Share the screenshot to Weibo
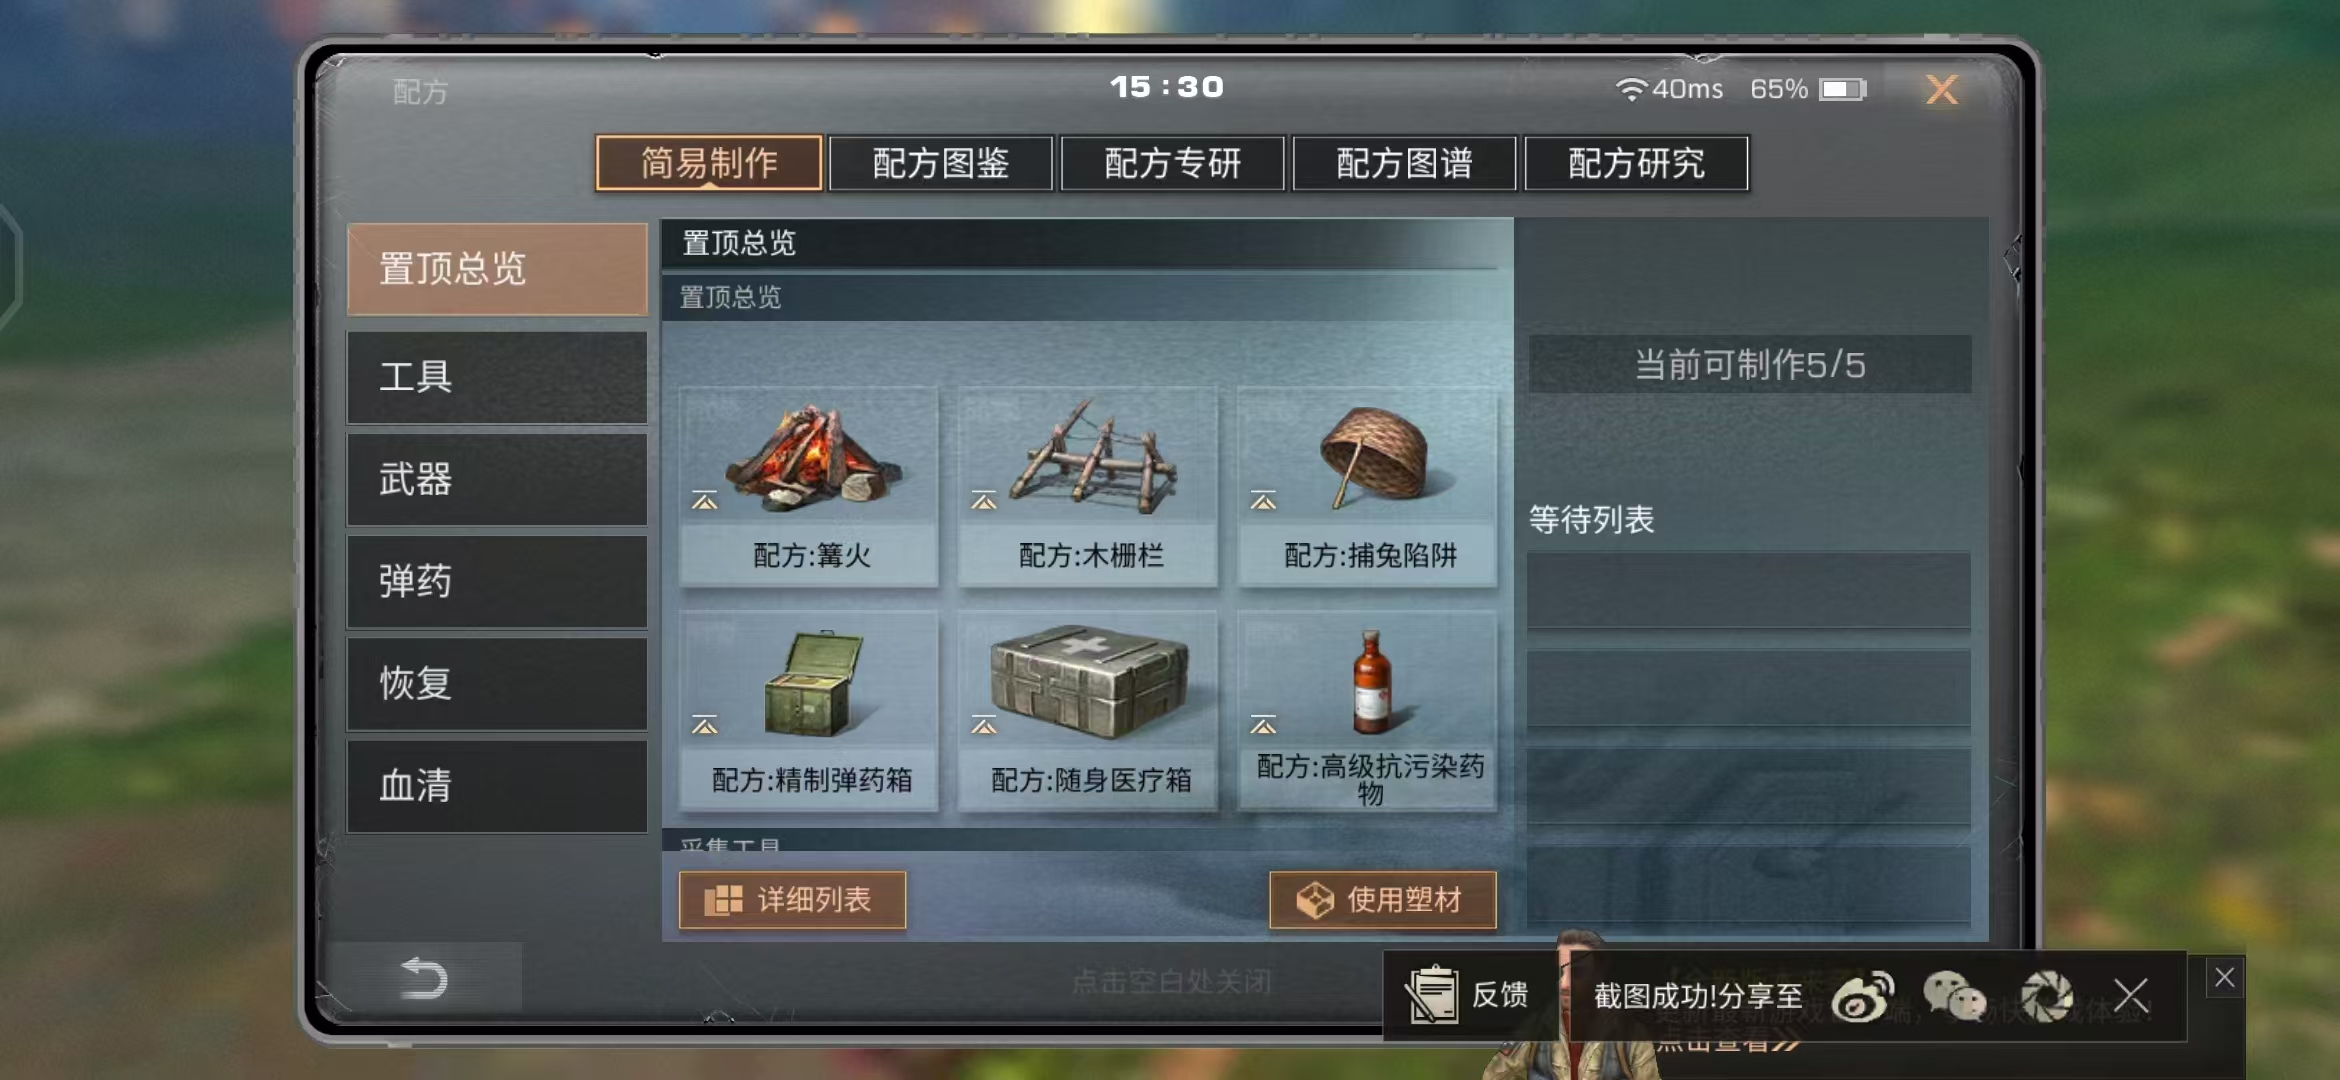2340x1080 pixels. click(x=1862, y=996)
